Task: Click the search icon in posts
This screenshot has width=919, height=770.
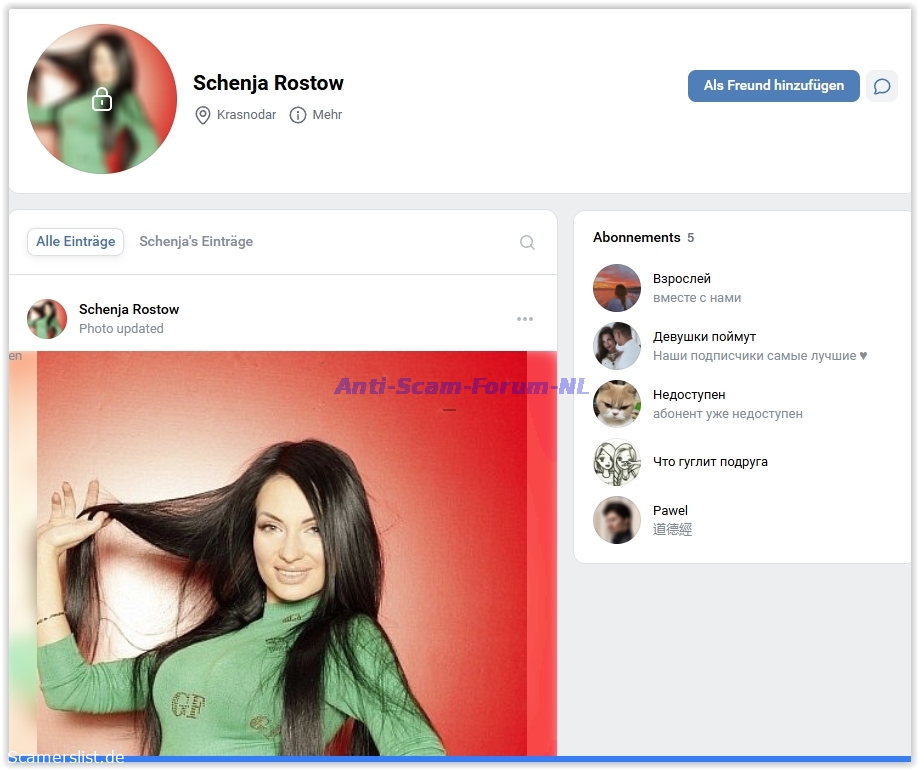Action: (527, 242)
